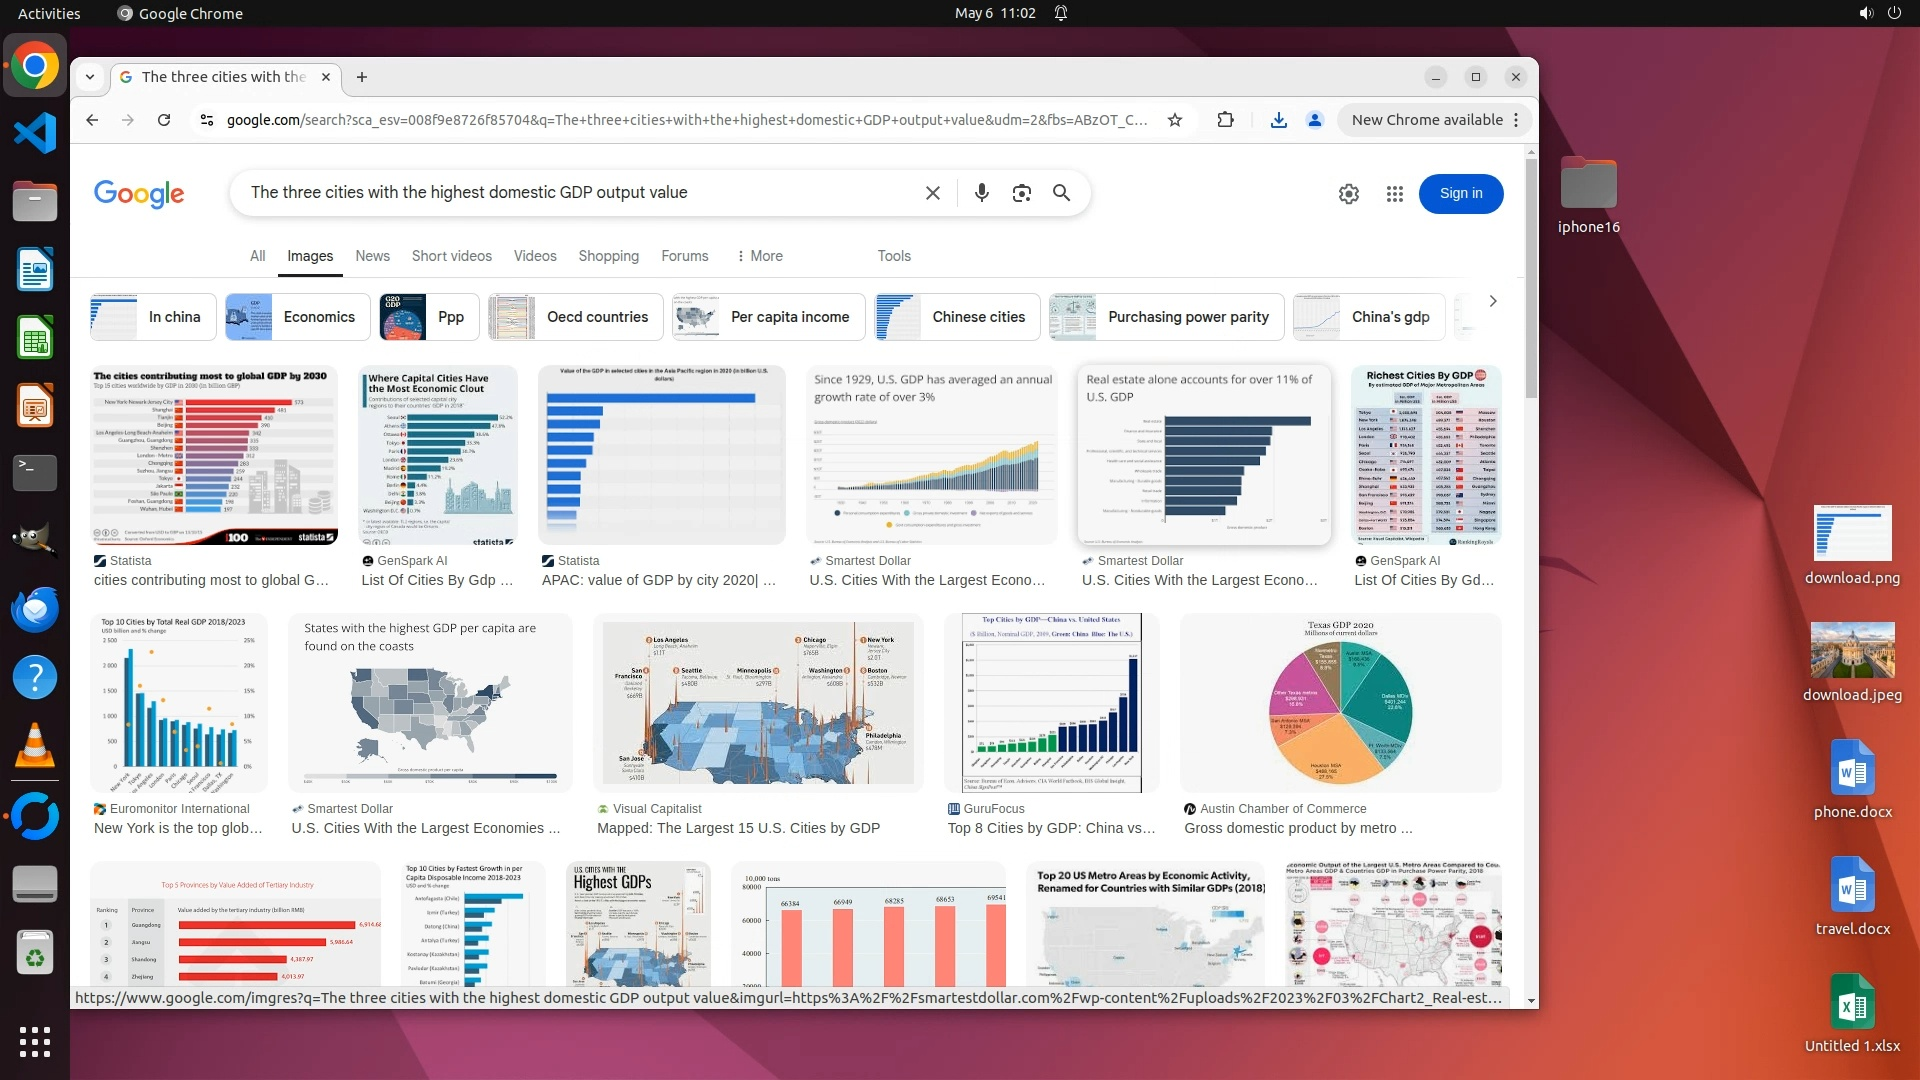
Task: Open Google quick settings gear
Action: click(x=1348, y=194)
